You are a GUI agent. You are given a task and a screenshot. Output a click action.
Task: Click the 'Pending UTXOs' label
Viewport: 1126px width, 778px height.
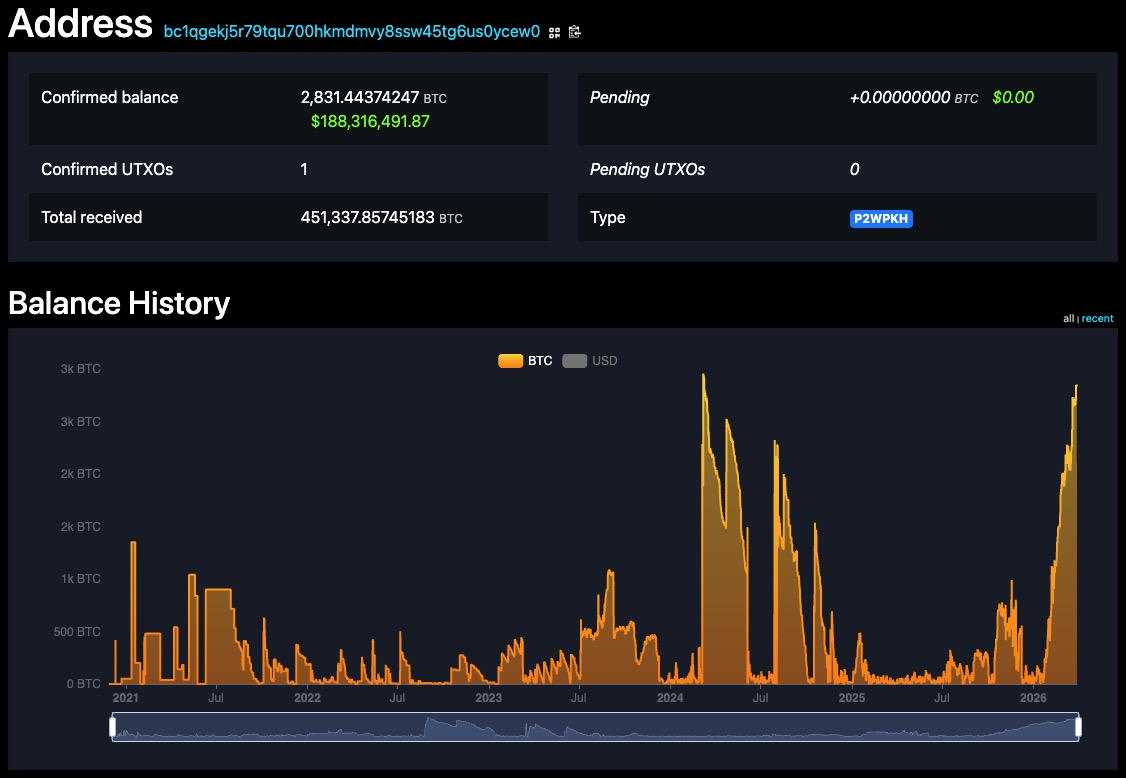[x=647, y=170]
